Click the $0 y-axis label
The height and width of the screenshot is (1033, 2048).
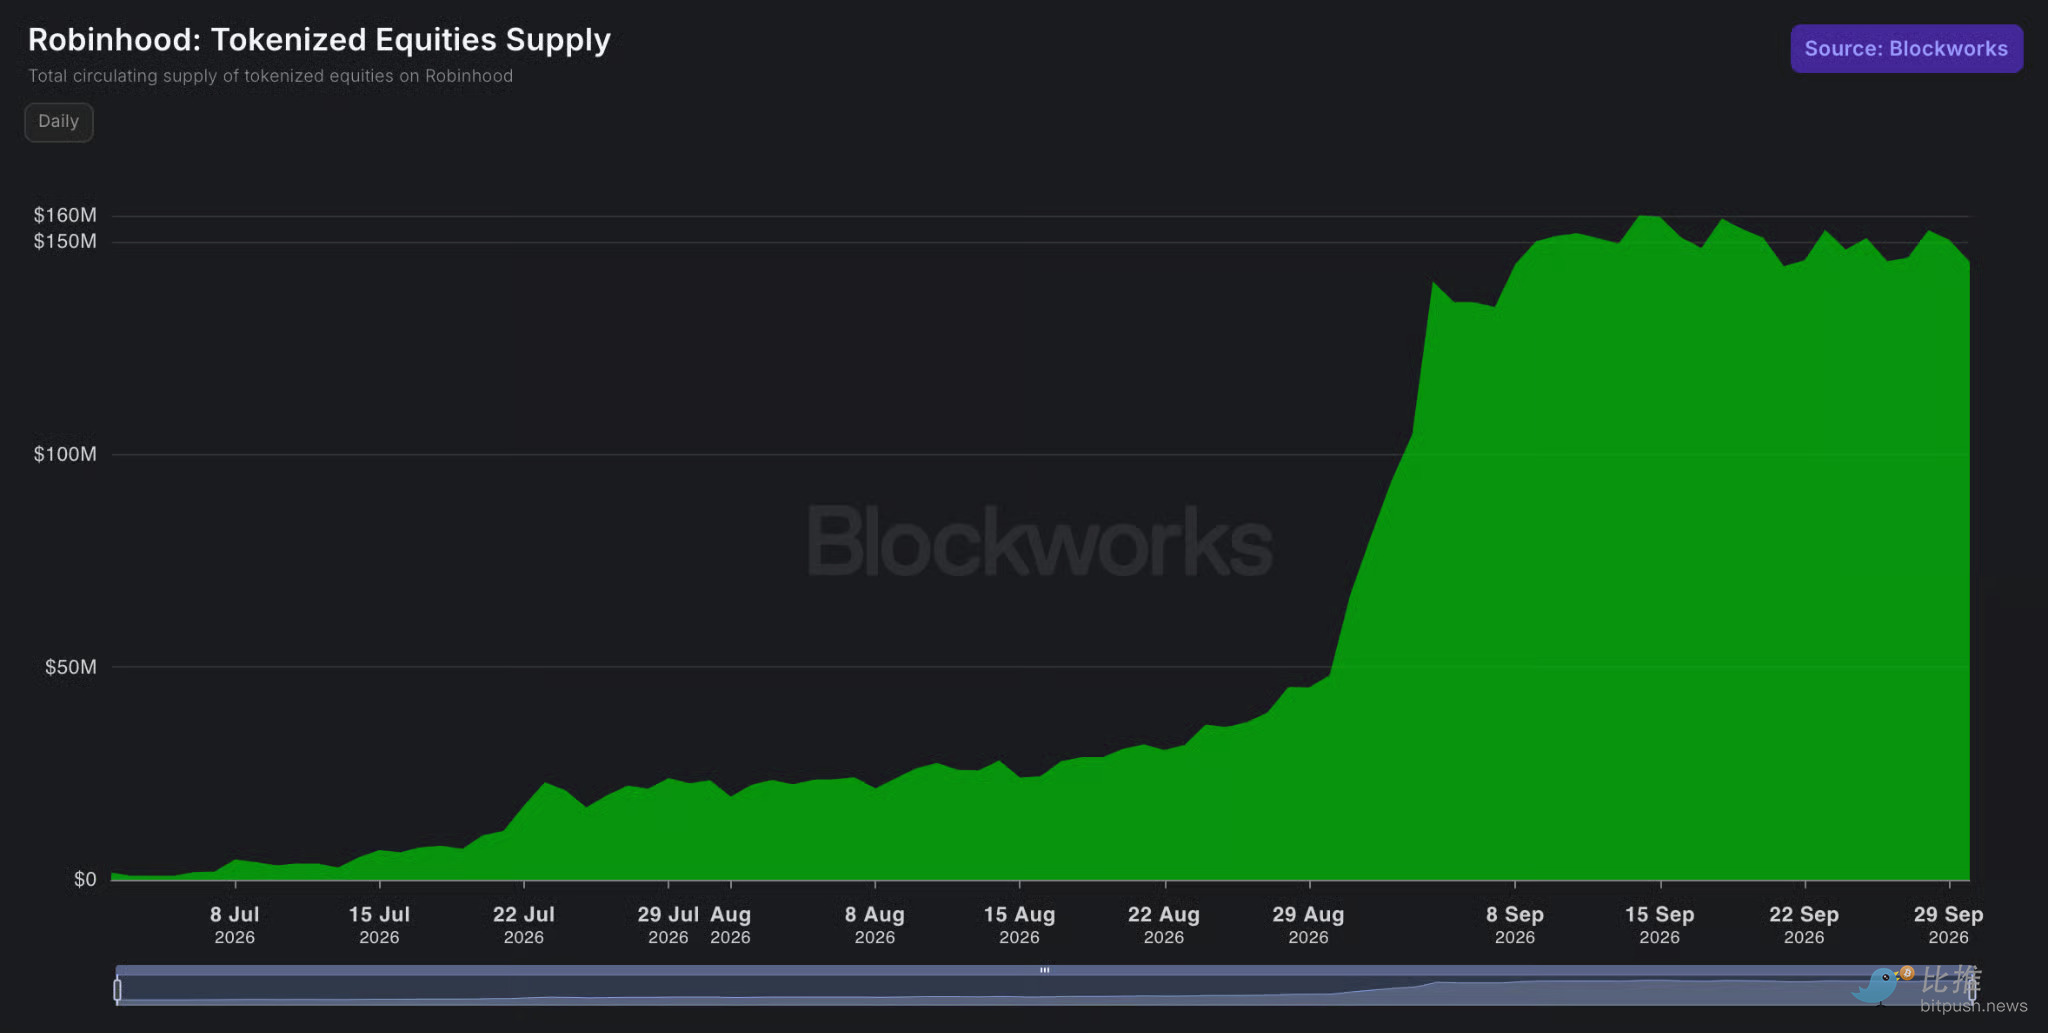pyautogui.click(x=85, y=880)
